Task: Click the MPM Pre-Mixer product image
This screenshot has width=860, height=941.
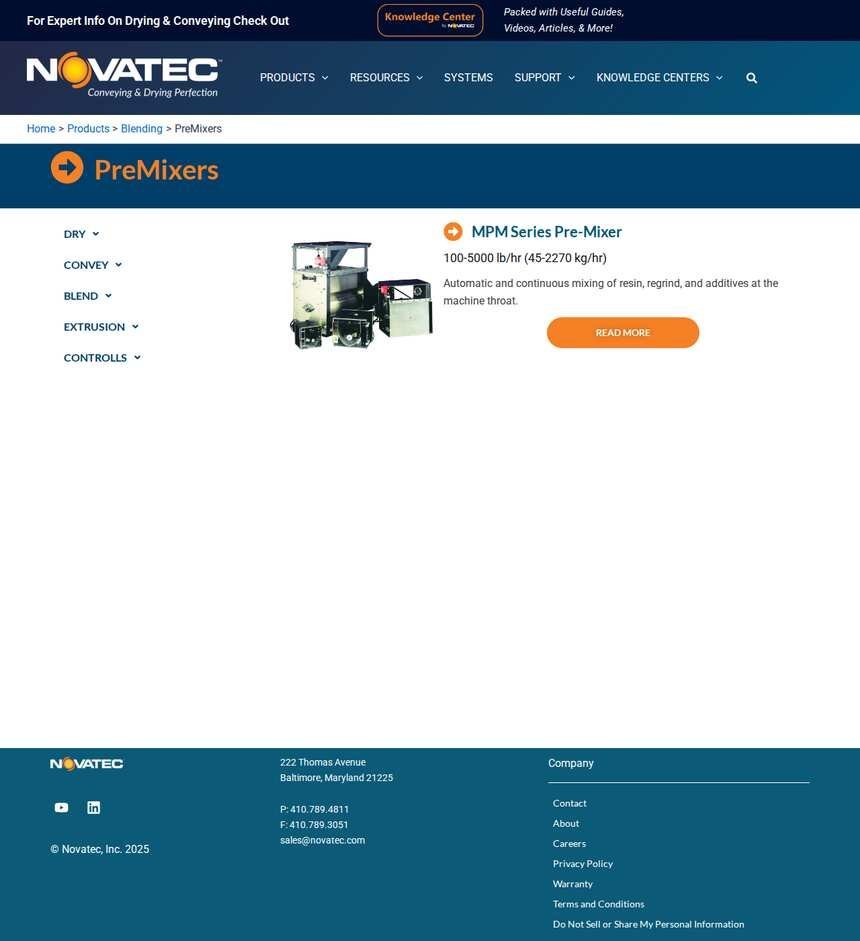Action: (361, 295)
